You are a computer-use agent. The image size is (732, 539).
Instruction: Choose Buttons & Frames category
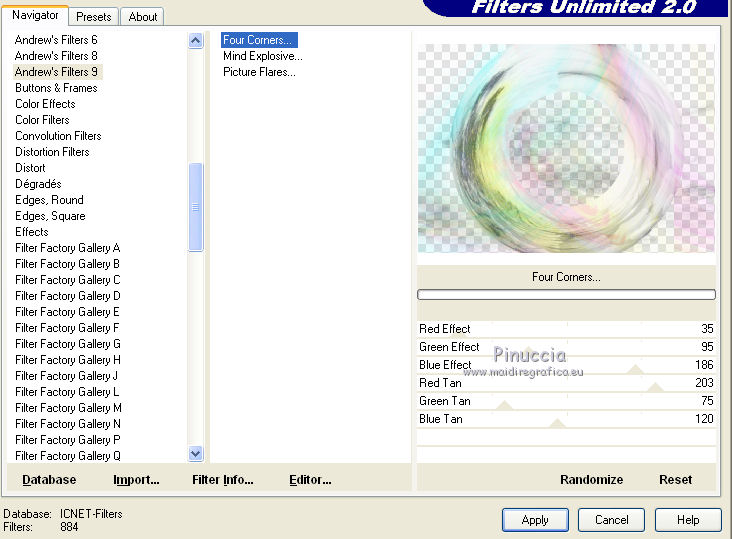pyautogui.click(x=56, y=88)
